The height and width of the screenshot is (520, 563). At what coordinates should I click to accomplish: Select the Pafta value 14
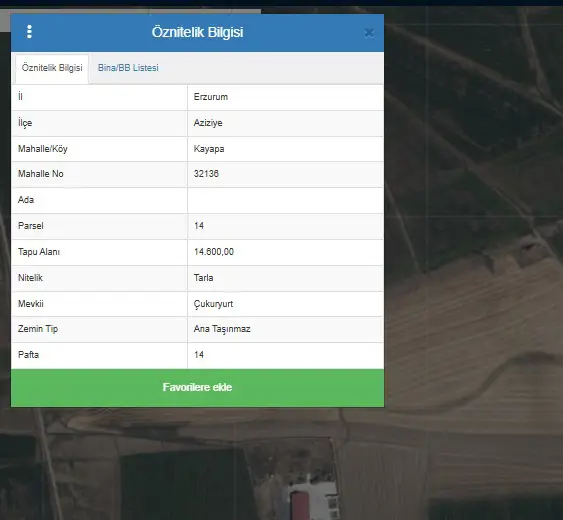coord(199,355)
